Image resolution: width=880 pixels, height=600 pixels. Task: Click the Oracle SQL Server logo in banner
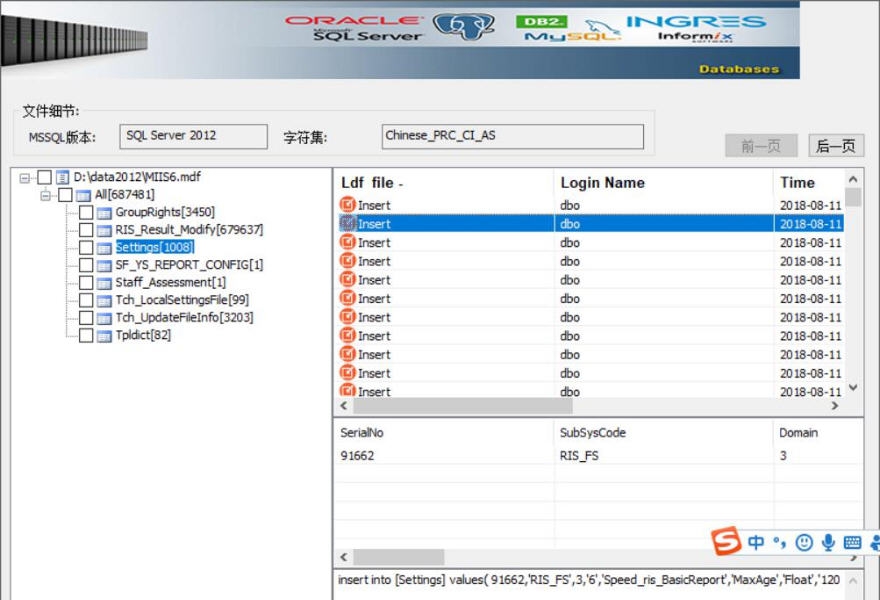pos(357,27)
